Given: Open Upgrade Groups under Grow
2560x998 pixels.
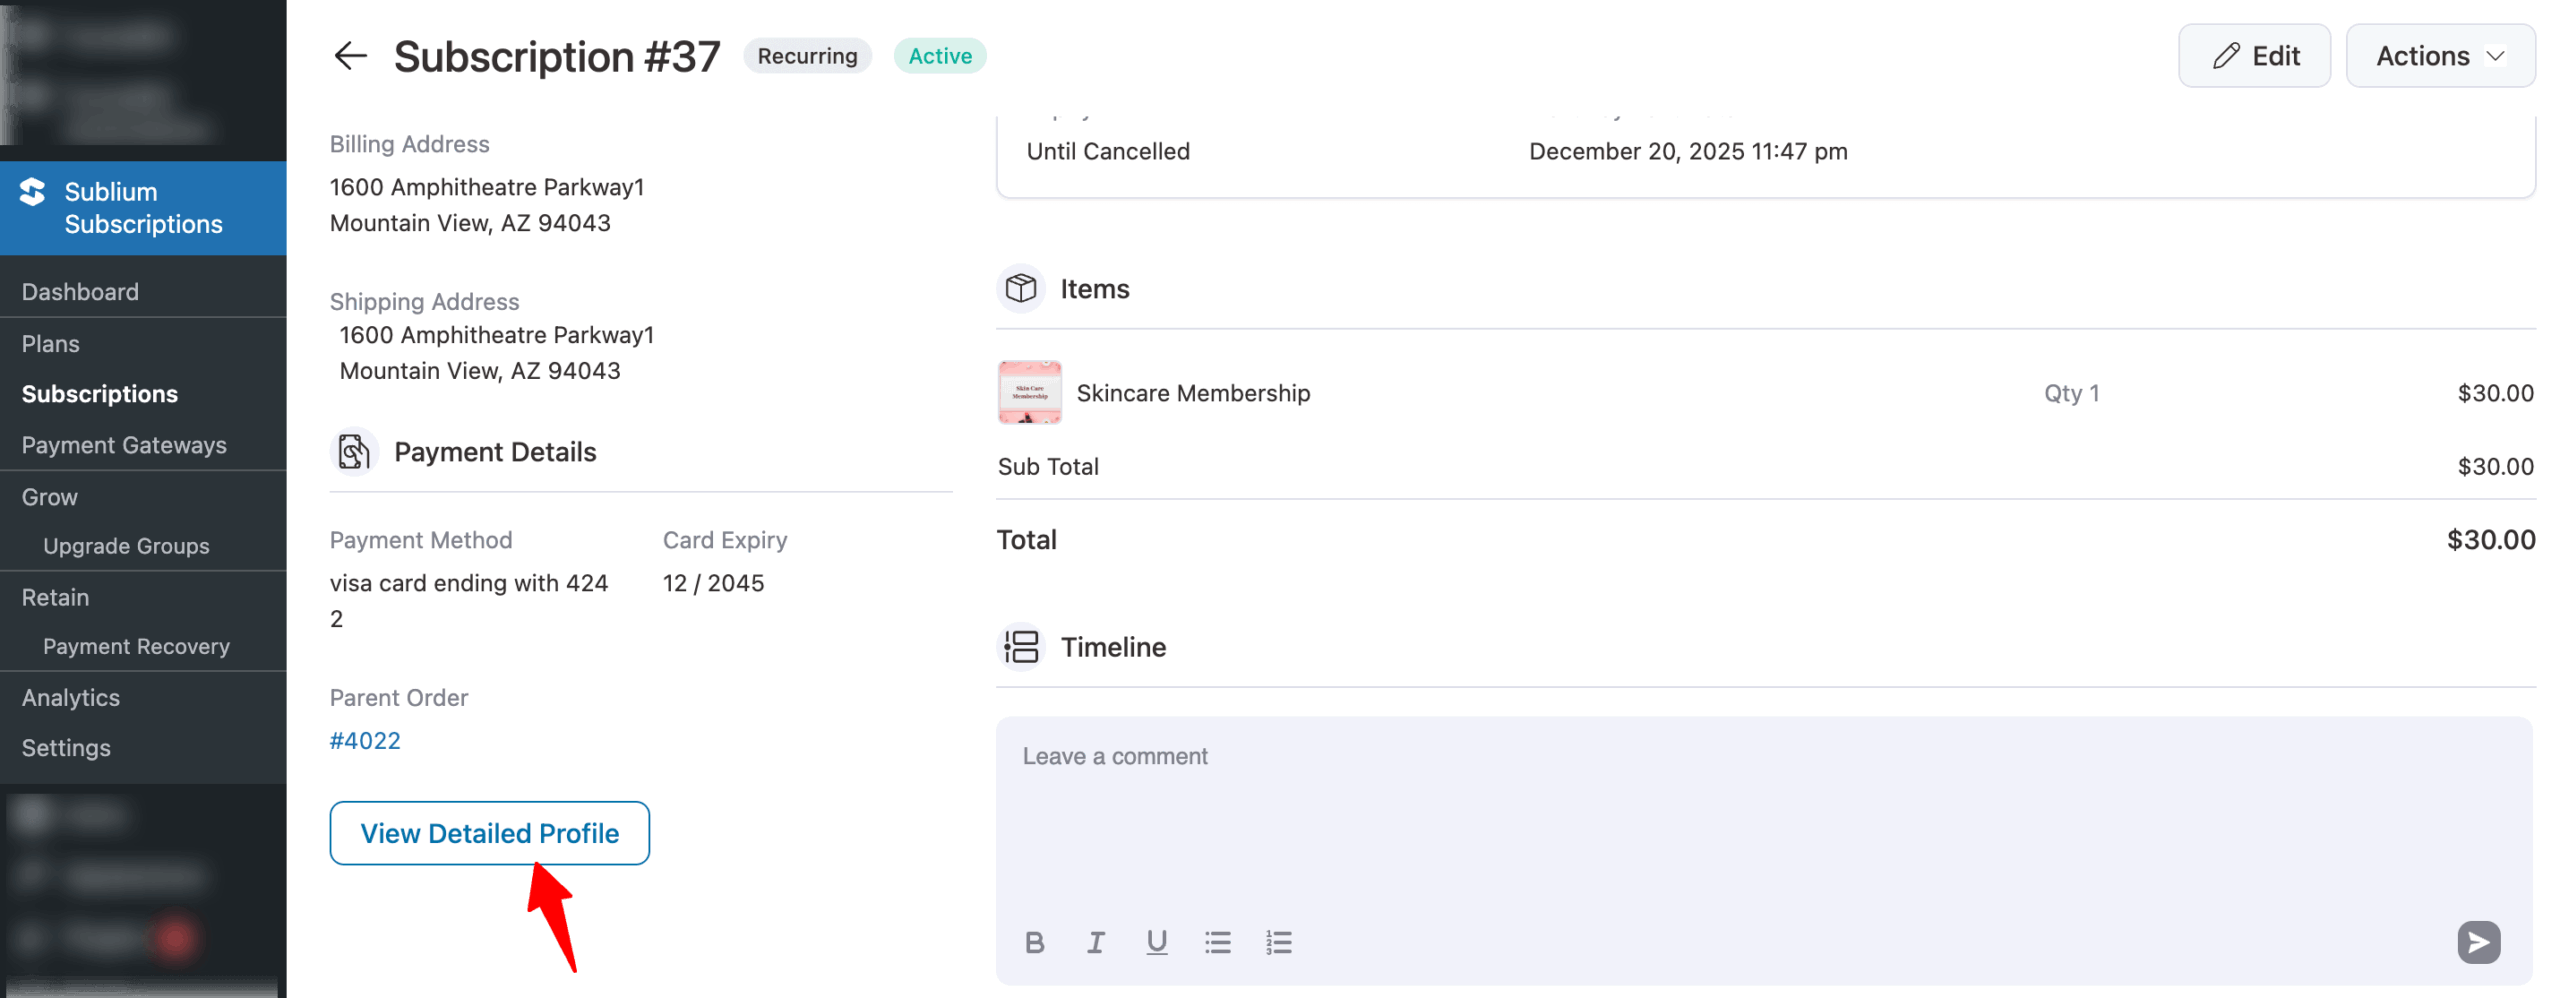Looking at the screenshot, I should (126, 546).
